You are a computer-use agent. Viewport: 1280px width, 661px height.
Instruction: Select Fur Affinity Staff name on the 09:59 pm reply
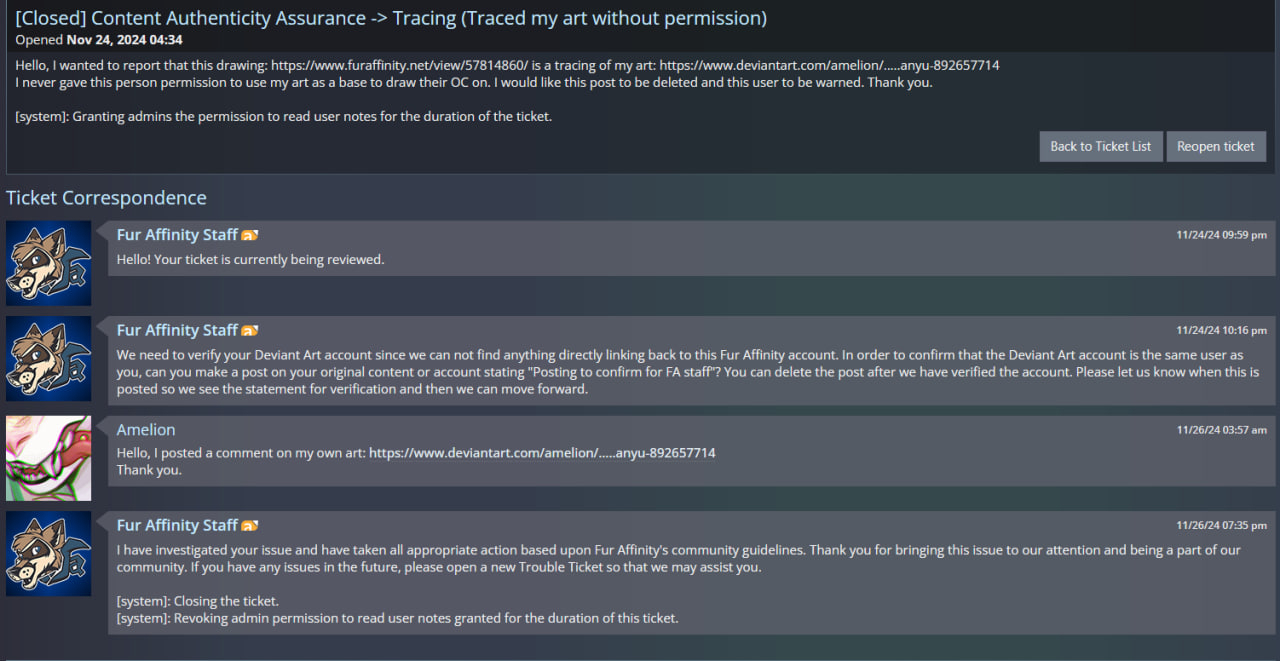[x=177, y=235]
